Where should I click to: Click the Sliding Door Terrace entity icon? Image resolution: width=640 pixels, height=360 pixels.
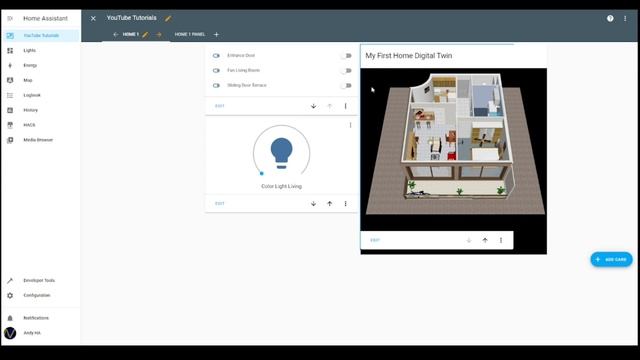tap(216, 86)
